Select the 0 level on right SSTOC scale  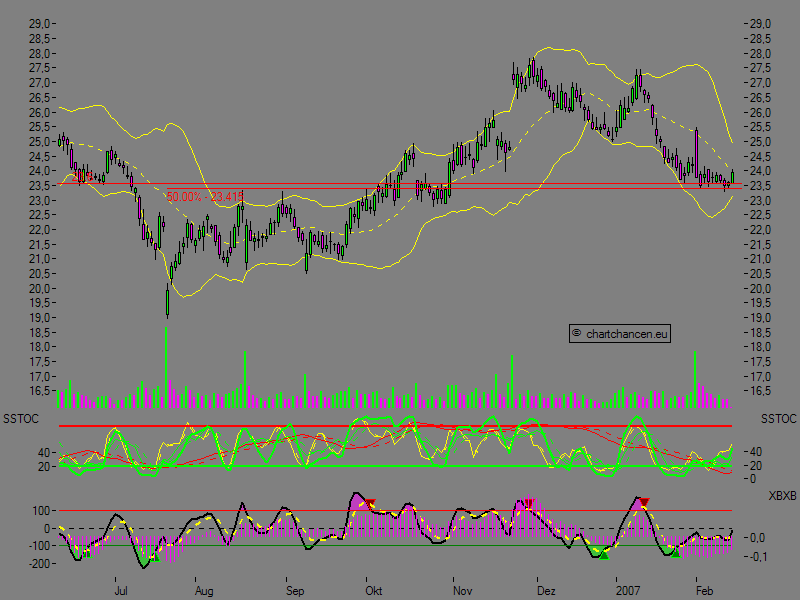pyautogui.click(x=753, y=479)
